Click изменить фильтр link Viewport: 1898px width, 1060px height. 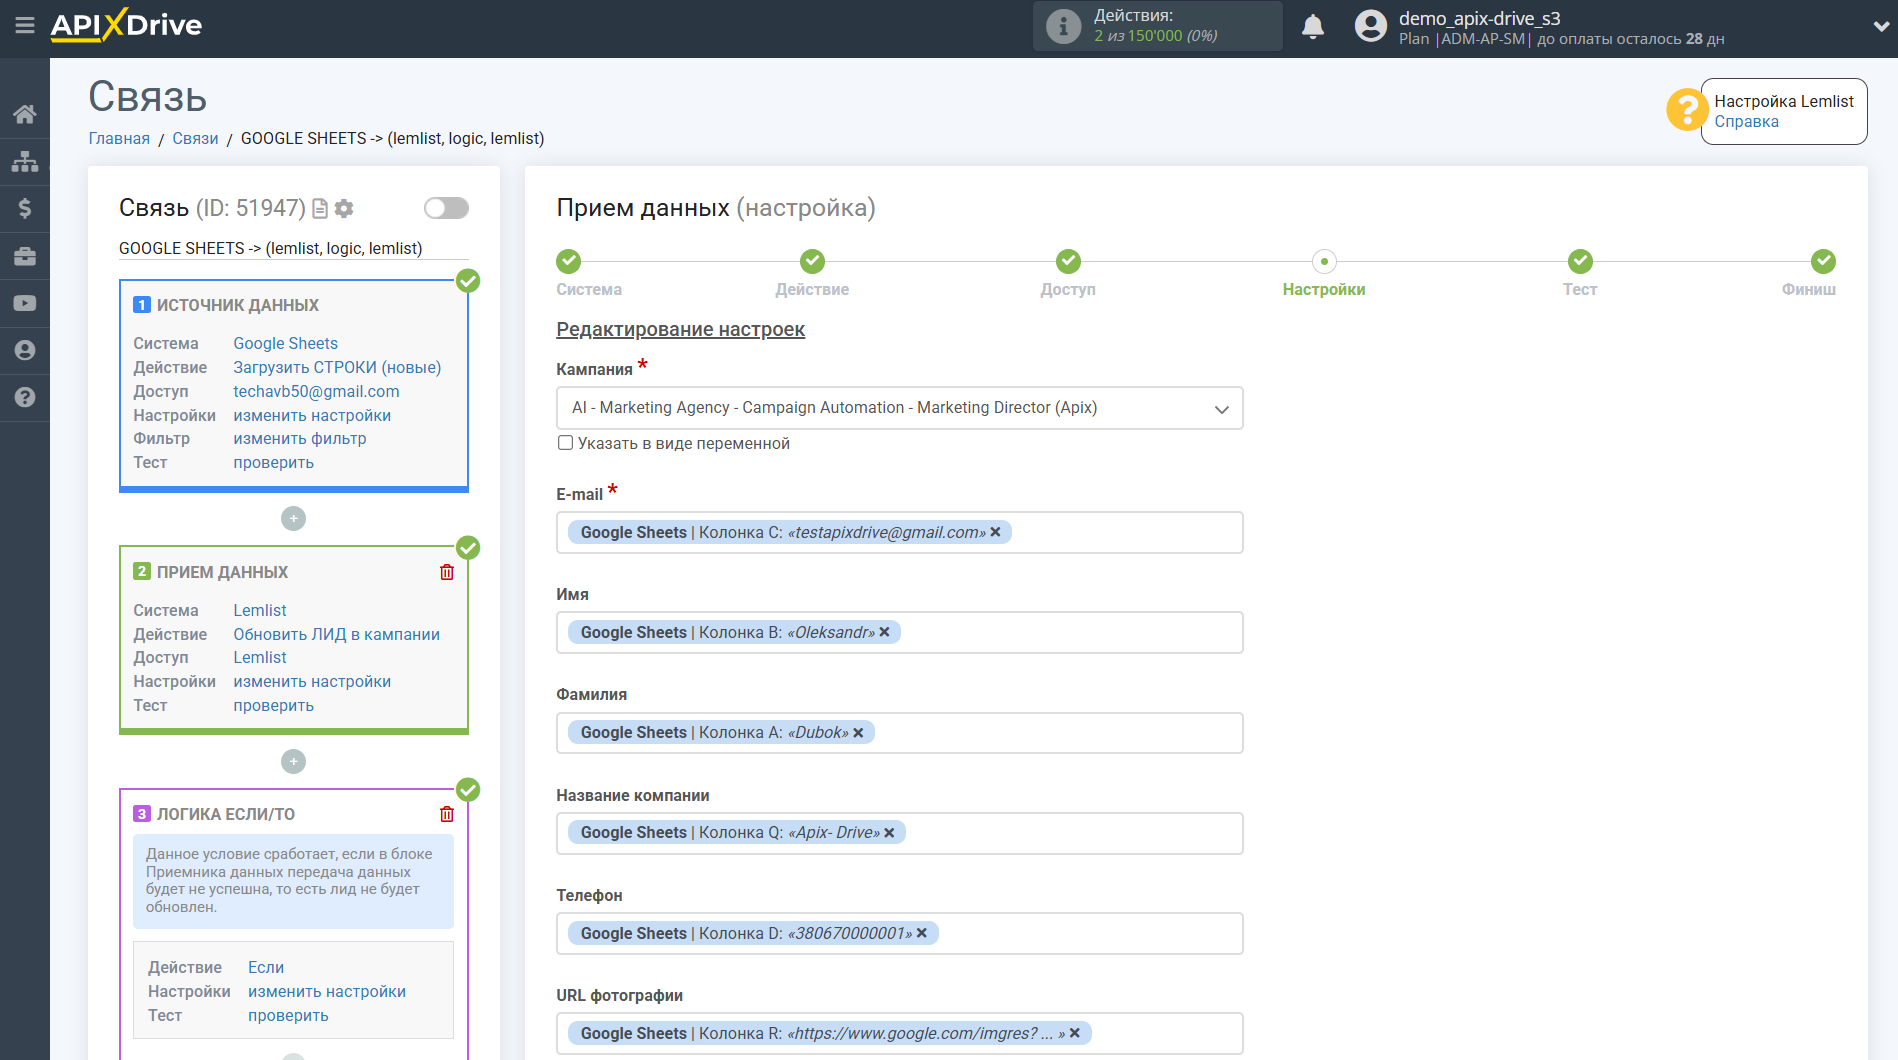[300, 438]
